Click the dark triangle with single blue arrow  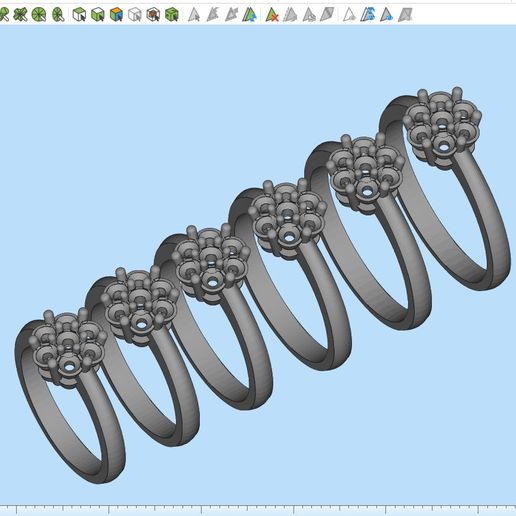coord(386,15)
